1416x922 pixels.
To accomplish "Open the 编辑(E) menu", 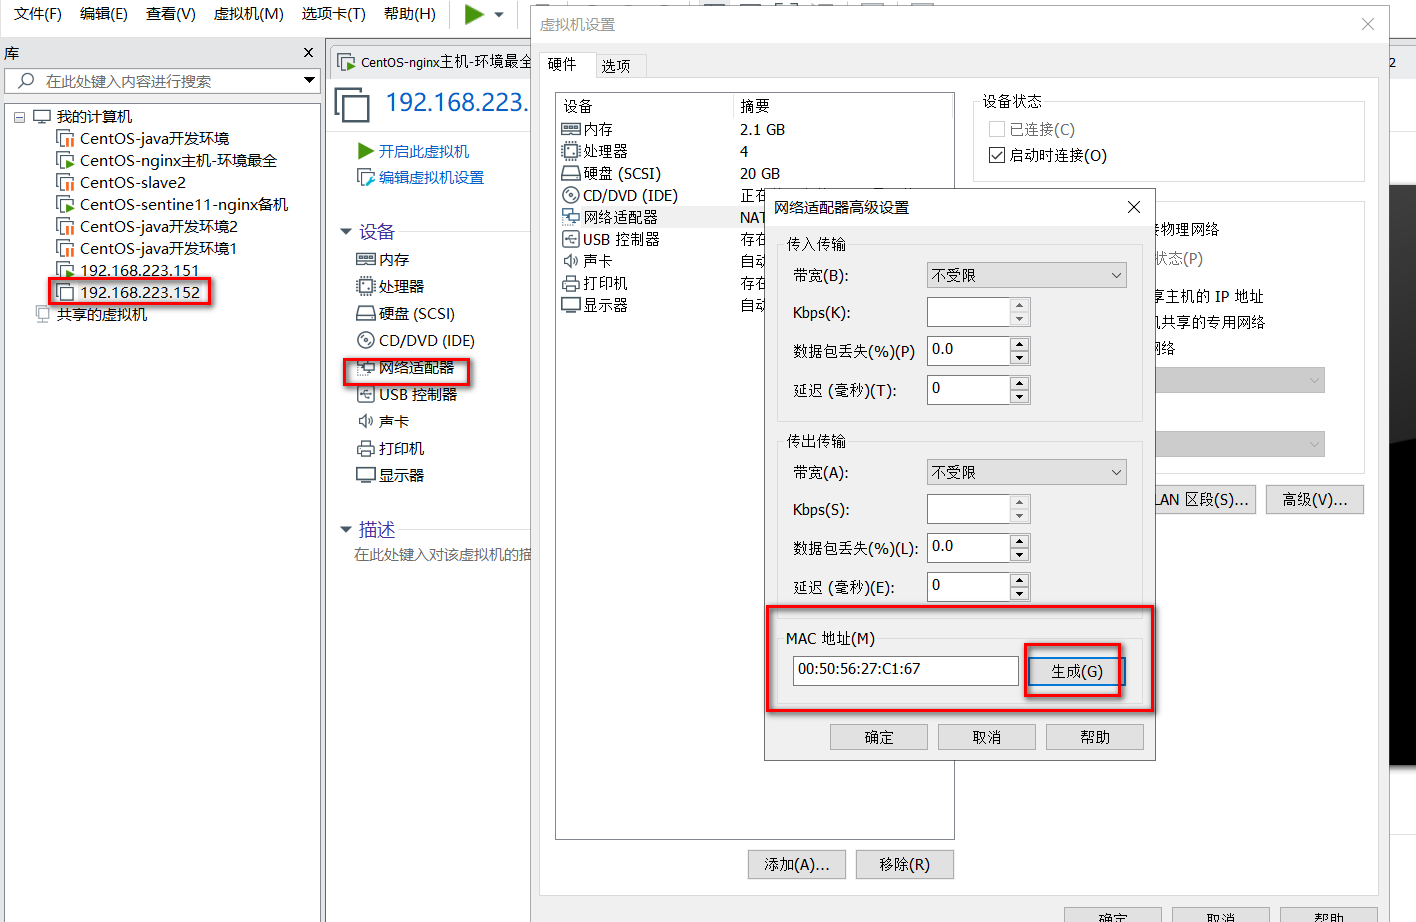I will pyautogui.click(x=104, y=14).
